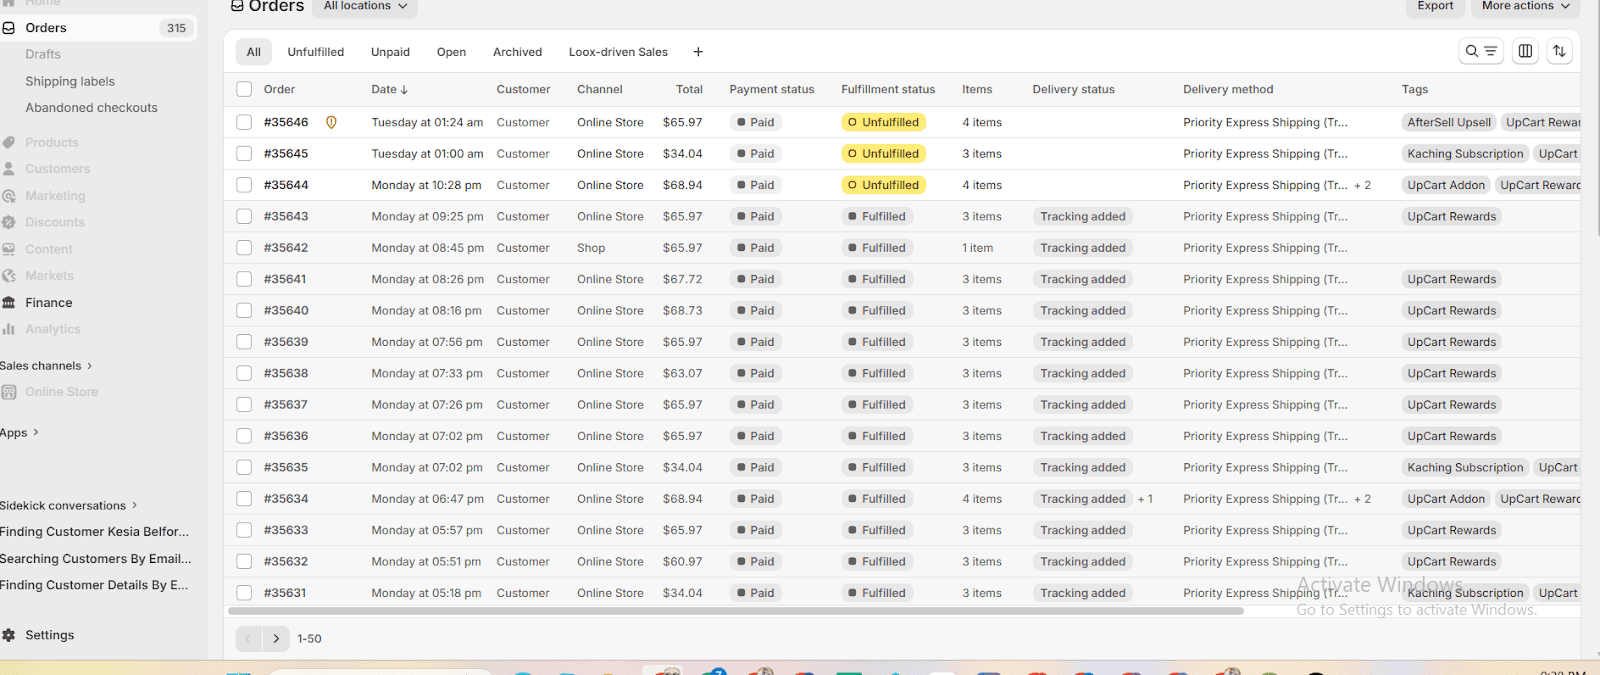The height and width of the screenshot is (675, 1600).
Task: Click Date column sort arrow
Action: 404,90
